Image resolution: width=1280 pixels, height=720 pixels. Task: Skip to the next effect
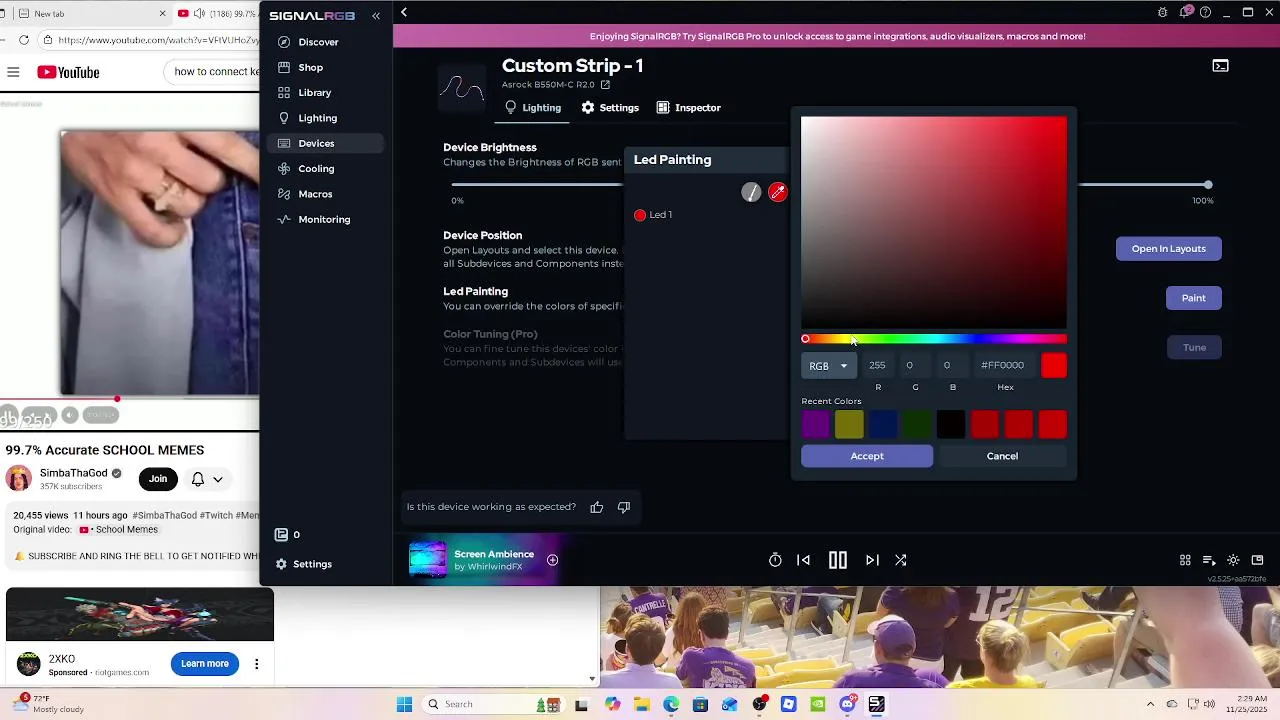point(872,560)
